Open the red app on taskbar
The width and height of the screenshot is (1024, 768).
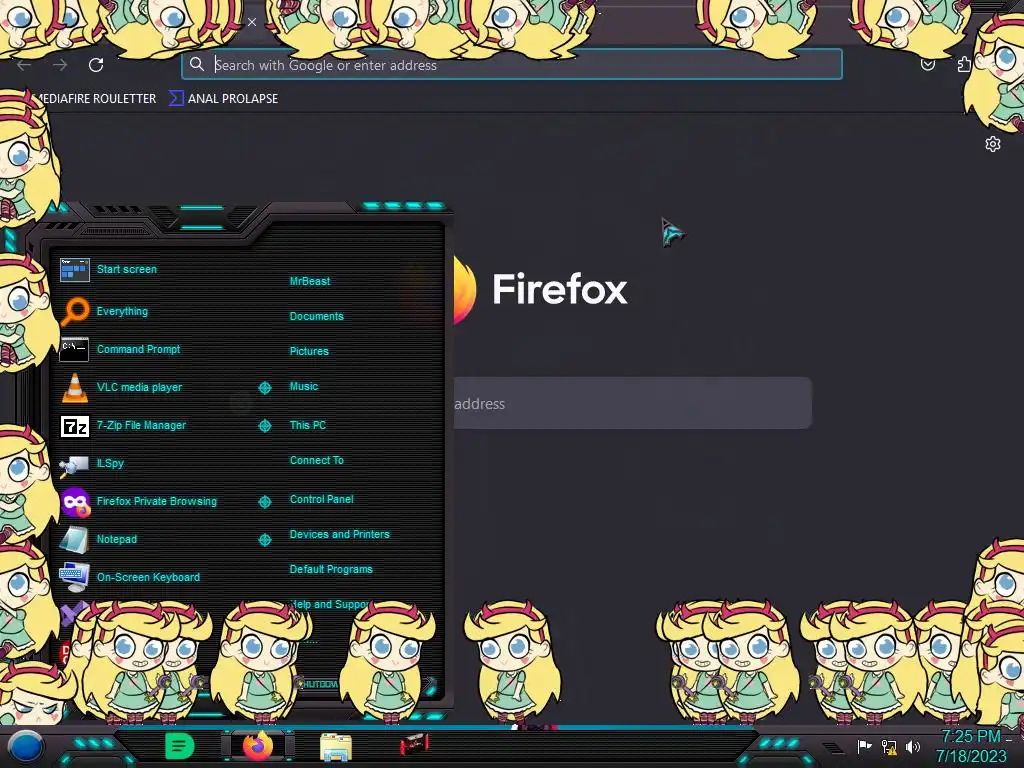coord(414,744)
